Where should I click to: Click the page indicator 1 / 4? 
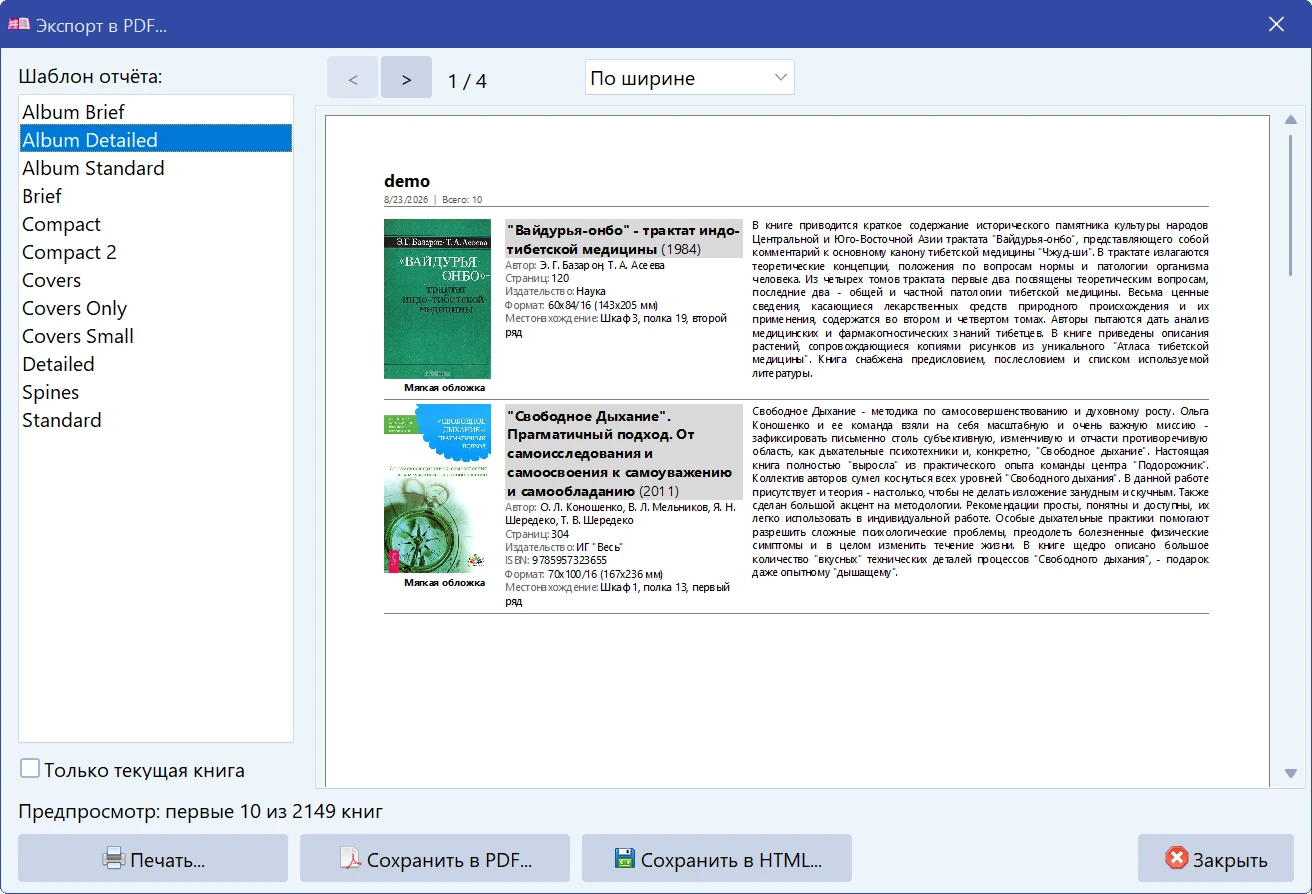[467, 81]
